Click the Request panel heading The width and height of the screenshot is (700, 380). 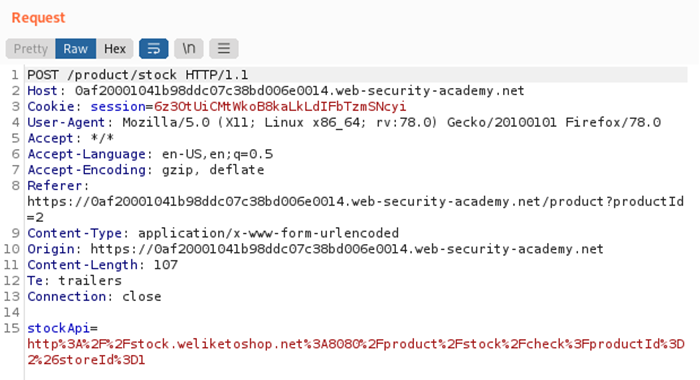[38, 18]
